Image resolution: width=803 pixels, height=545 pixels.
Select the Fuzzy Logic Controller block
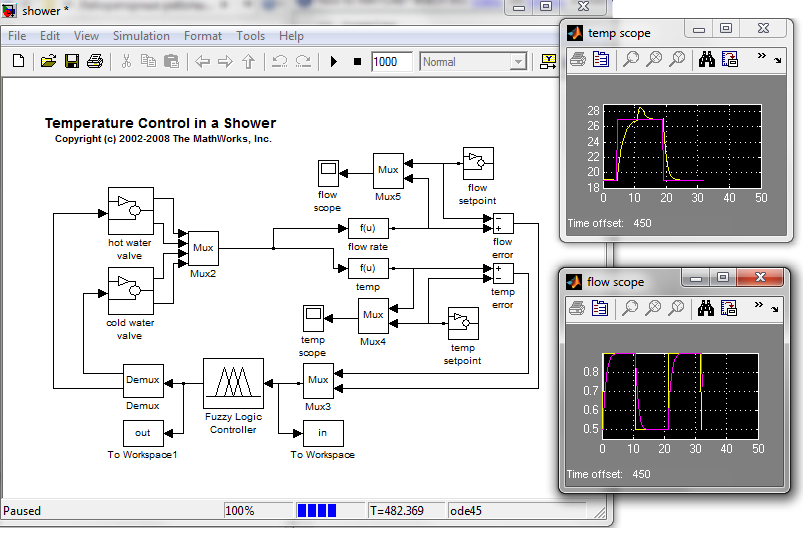tap(234, 384)
